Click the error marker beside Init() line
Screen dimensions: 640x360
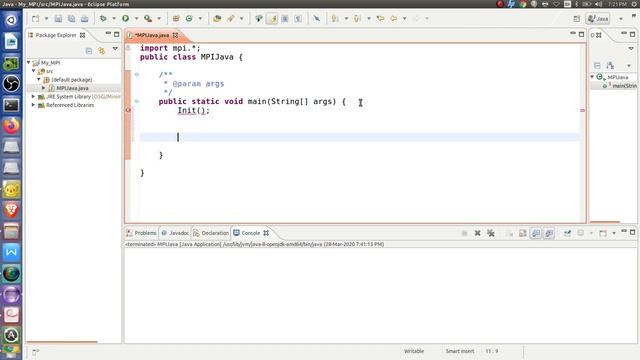[128, 110]
